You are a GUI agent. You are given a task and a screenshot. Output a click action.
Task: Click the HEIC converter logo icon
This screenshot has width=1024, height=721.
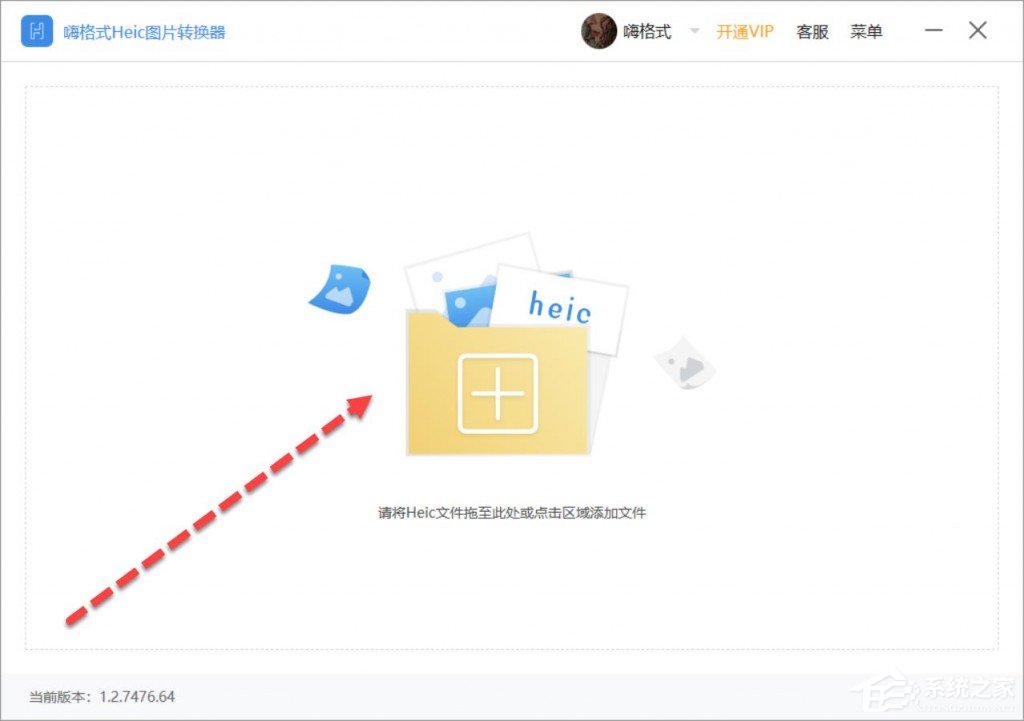pos(36,31)
